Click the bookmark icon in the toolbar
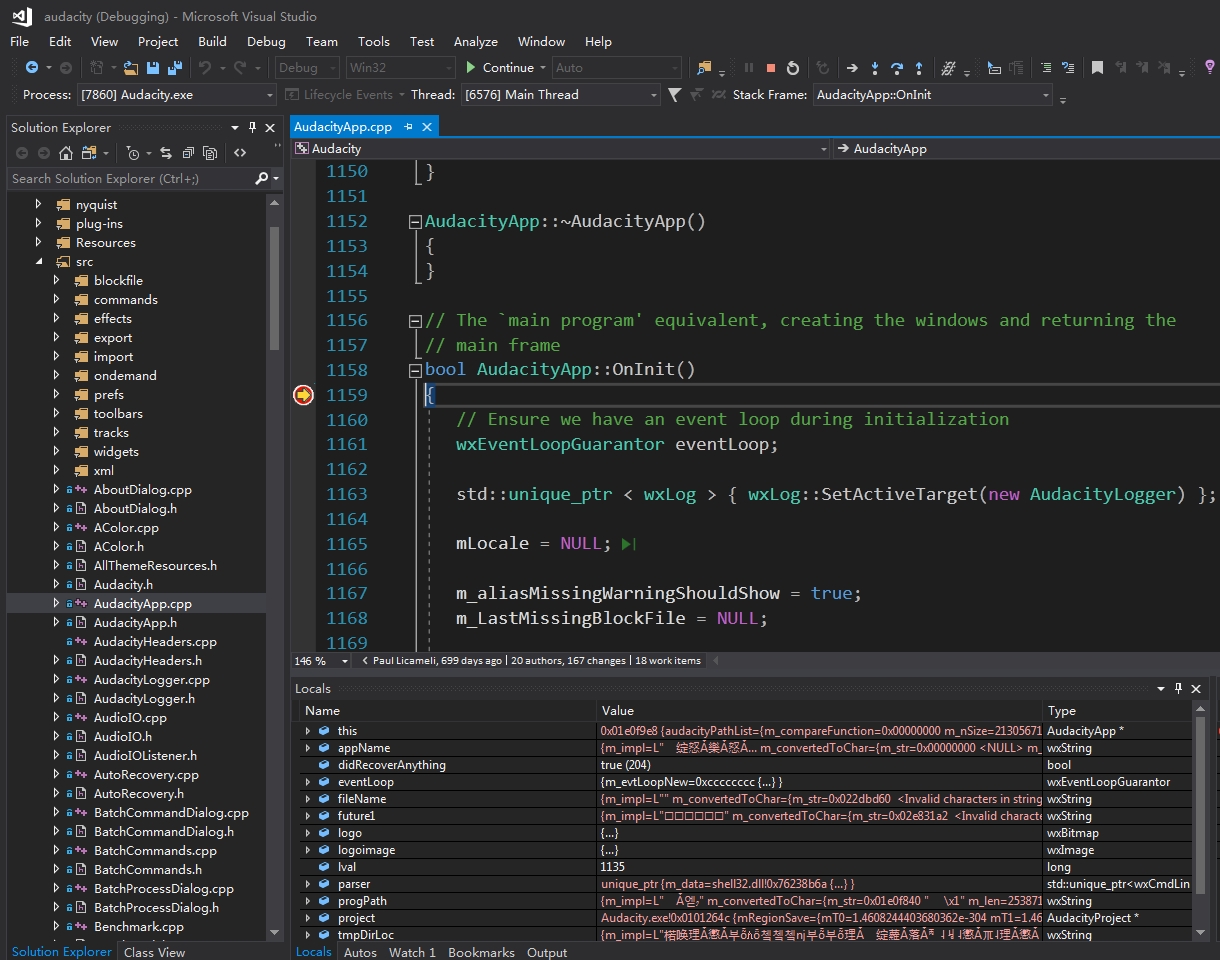The height and width of the screenshot is (960, 1220). (x=1097, y=68)
